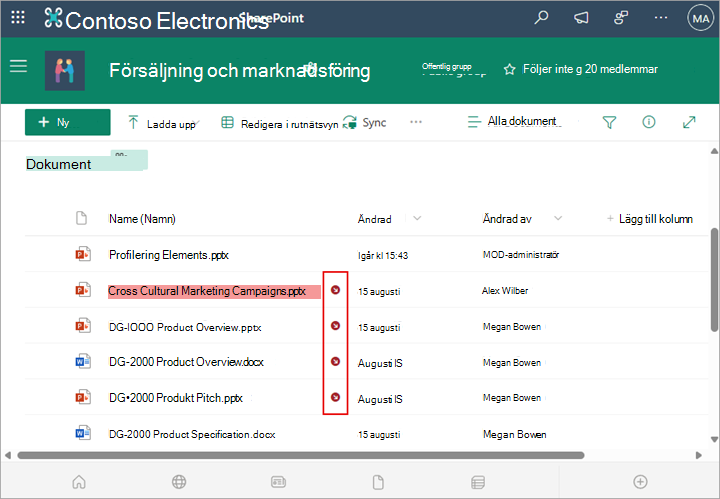Click the vertical scrollbar thumb
This screenshot has width=720, height=499.
pyautogui.click(x=714, y=279)
